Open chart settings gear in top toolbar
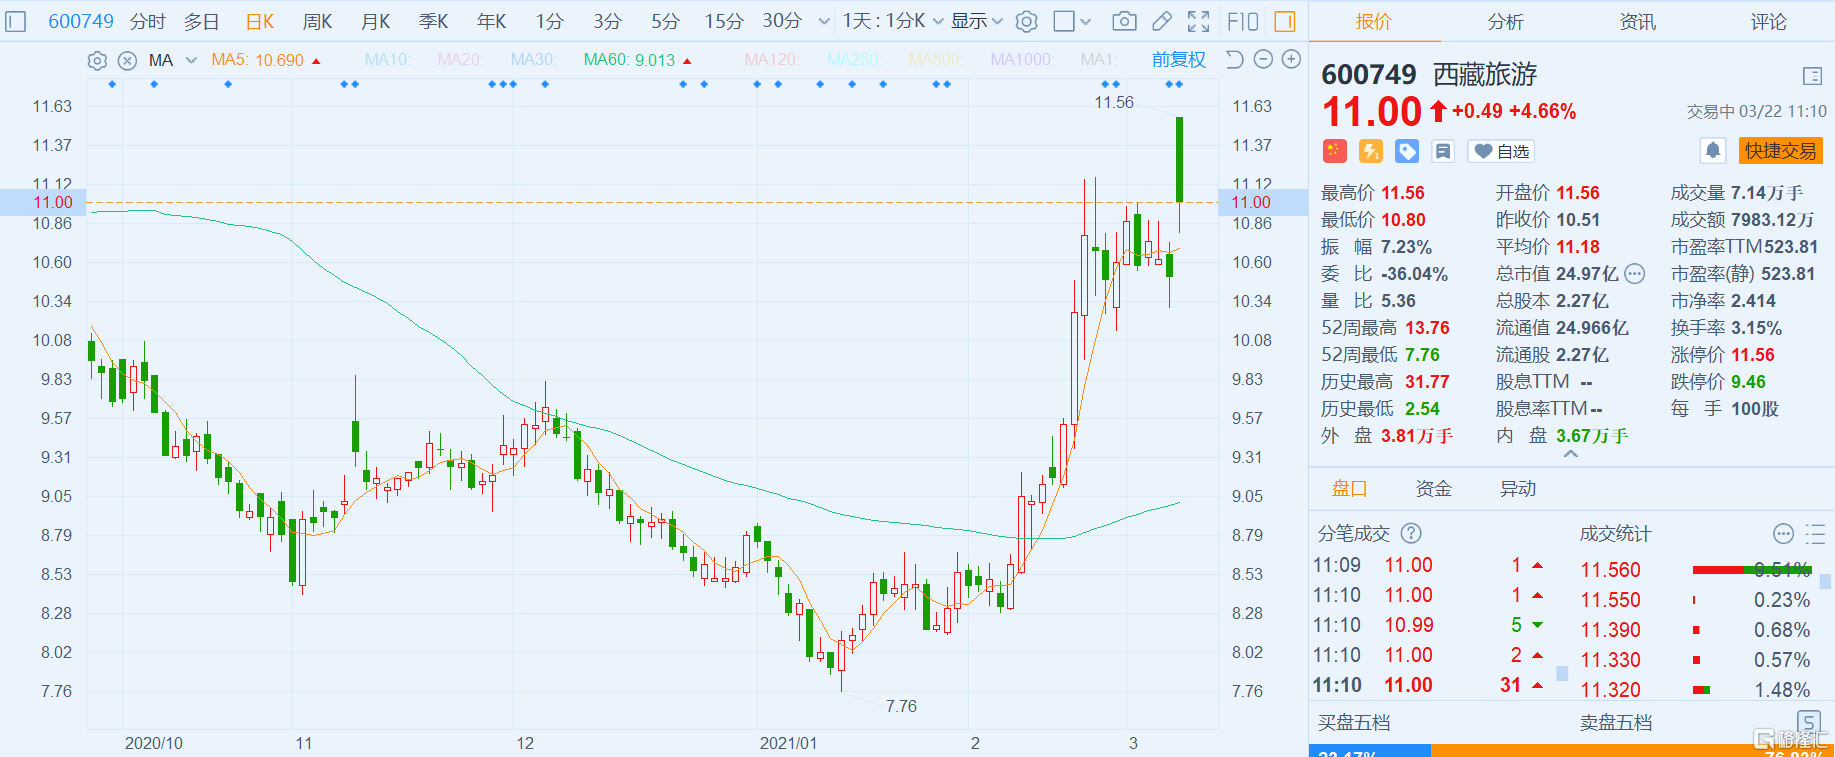 [x=1026, y=21]
